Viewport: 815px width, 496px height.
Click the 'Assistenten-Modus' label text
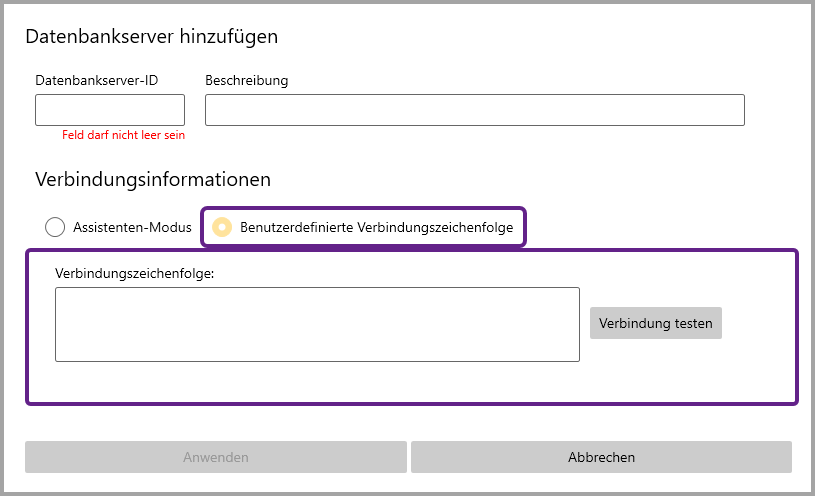132,227
